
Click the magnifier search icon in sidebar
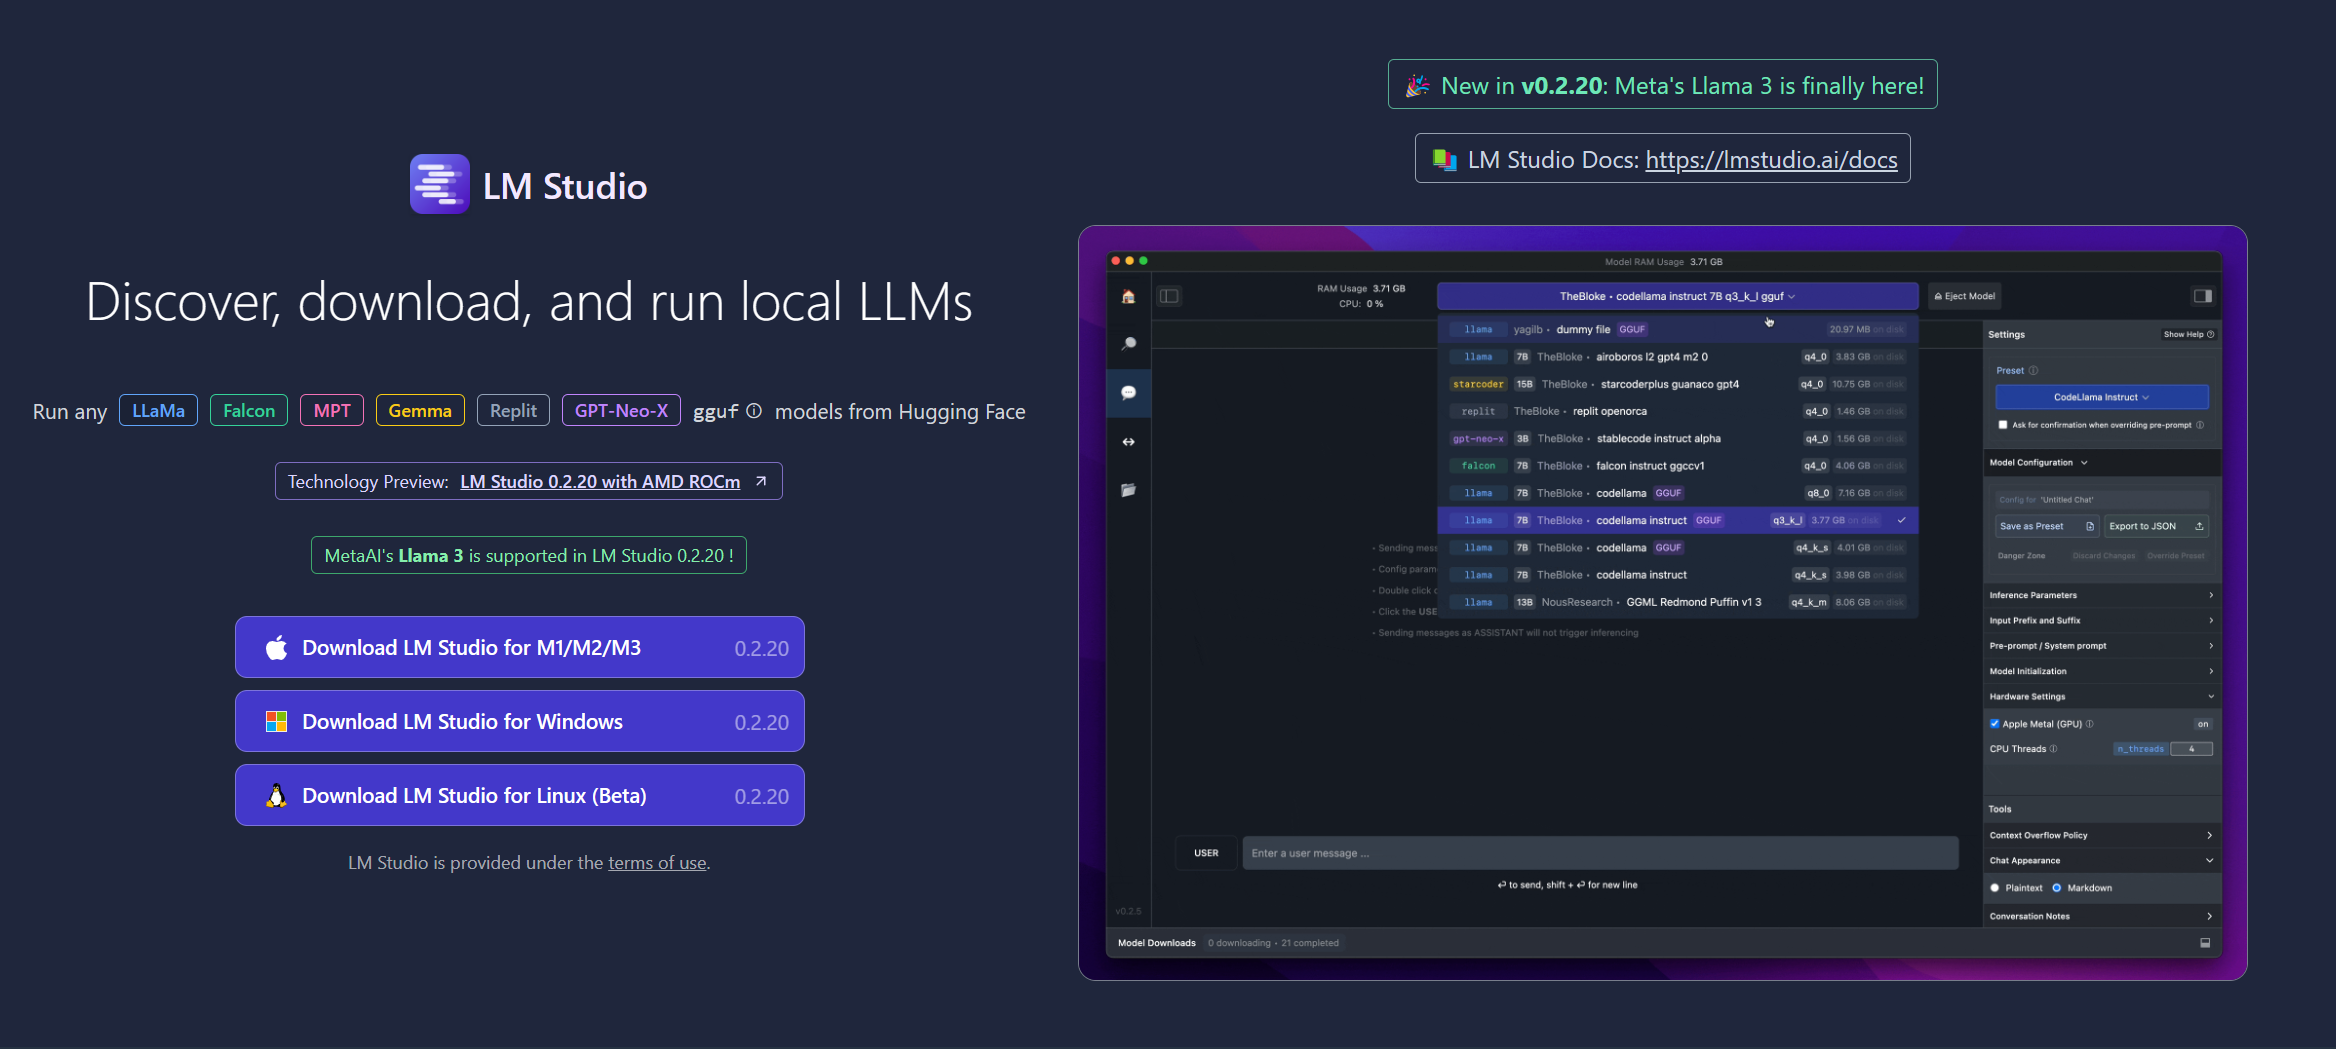click(x=1128, y=344)
